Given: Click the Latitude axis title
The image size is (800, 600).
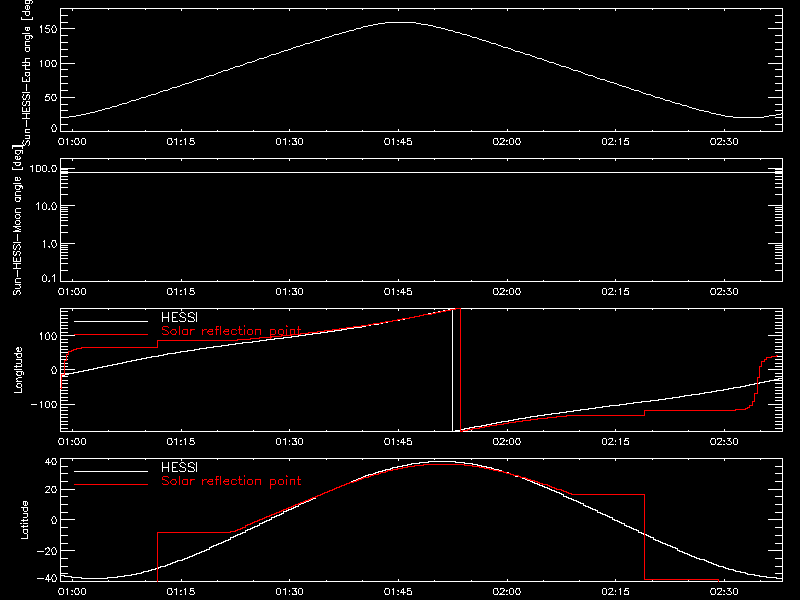Looking at the screenshot, I should point(24,520).
